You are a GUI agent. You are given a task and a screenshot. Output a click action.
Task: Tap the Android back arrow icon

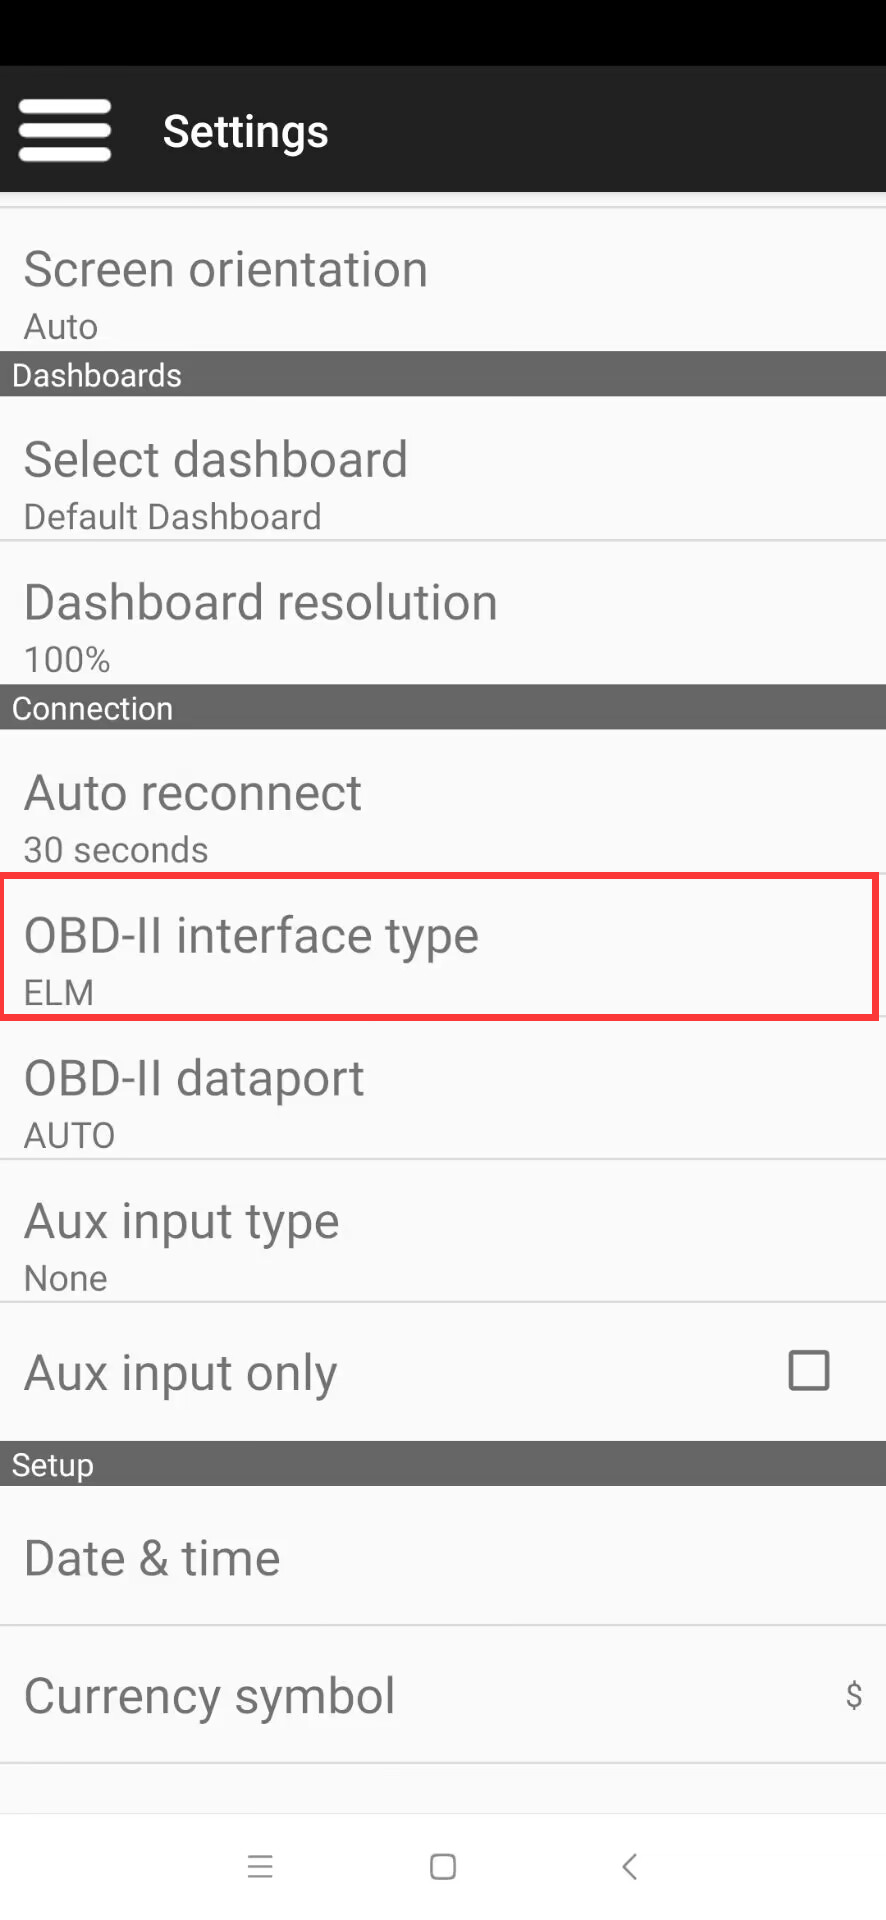629,1866
